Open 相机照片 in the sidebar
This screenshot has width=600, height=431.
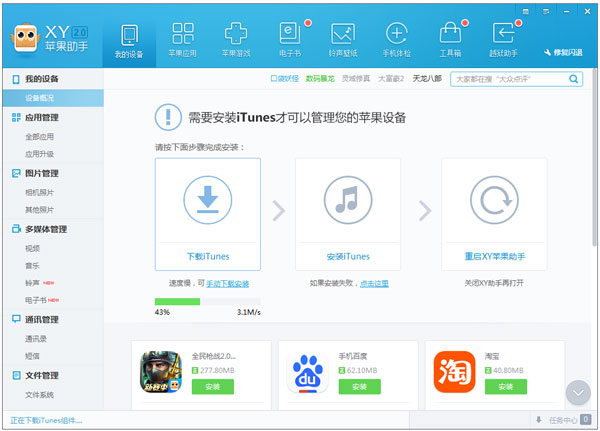point(39,193)
